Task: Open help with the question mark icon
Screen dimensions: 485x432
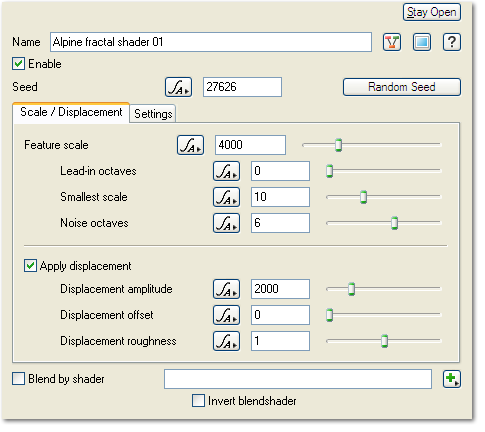Action: pos(452,42)
